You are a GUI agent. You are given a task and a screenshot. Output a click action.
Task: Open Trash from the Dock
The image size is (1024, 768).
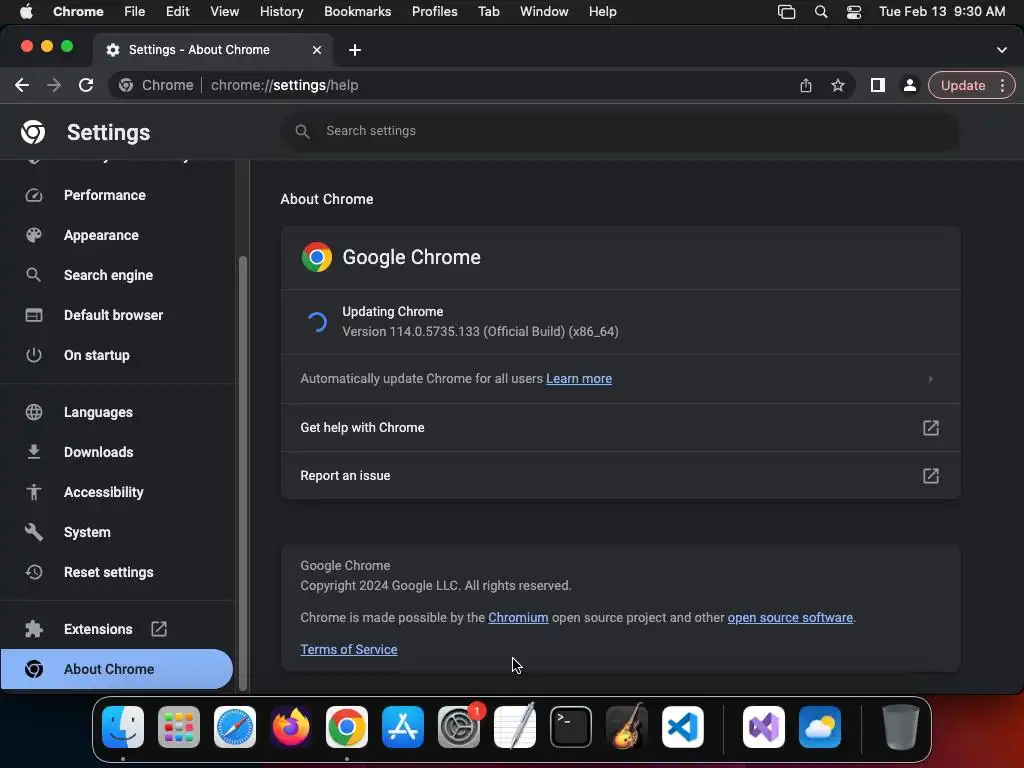[x=901, y=727]
